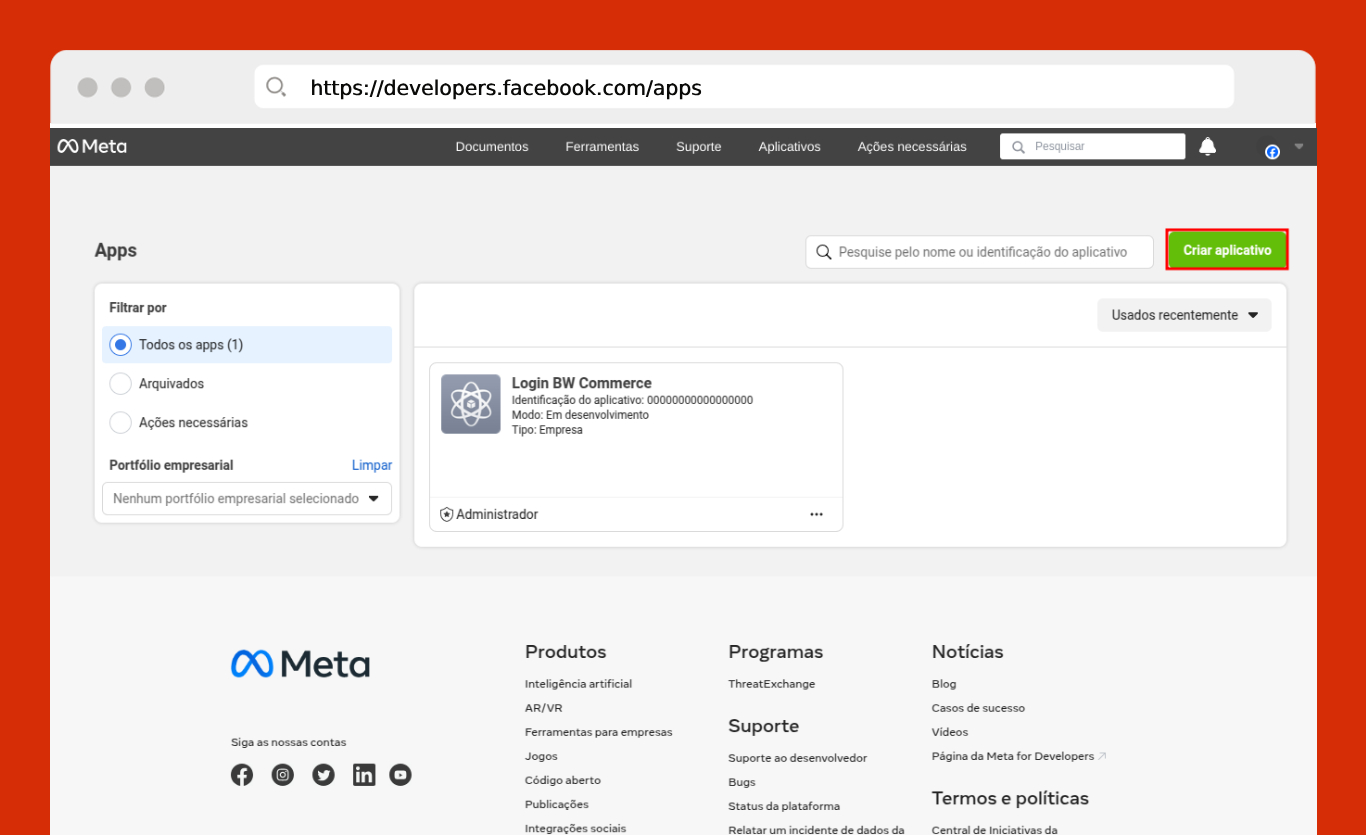Open the Bugs footer link

(x=742, y=782)
